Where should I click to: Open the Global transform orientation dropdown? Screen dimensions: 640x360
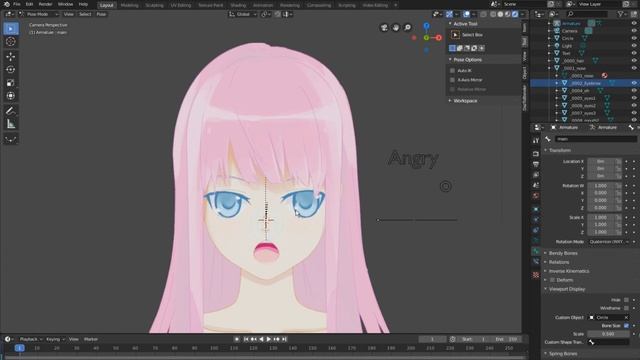point(243,14)
